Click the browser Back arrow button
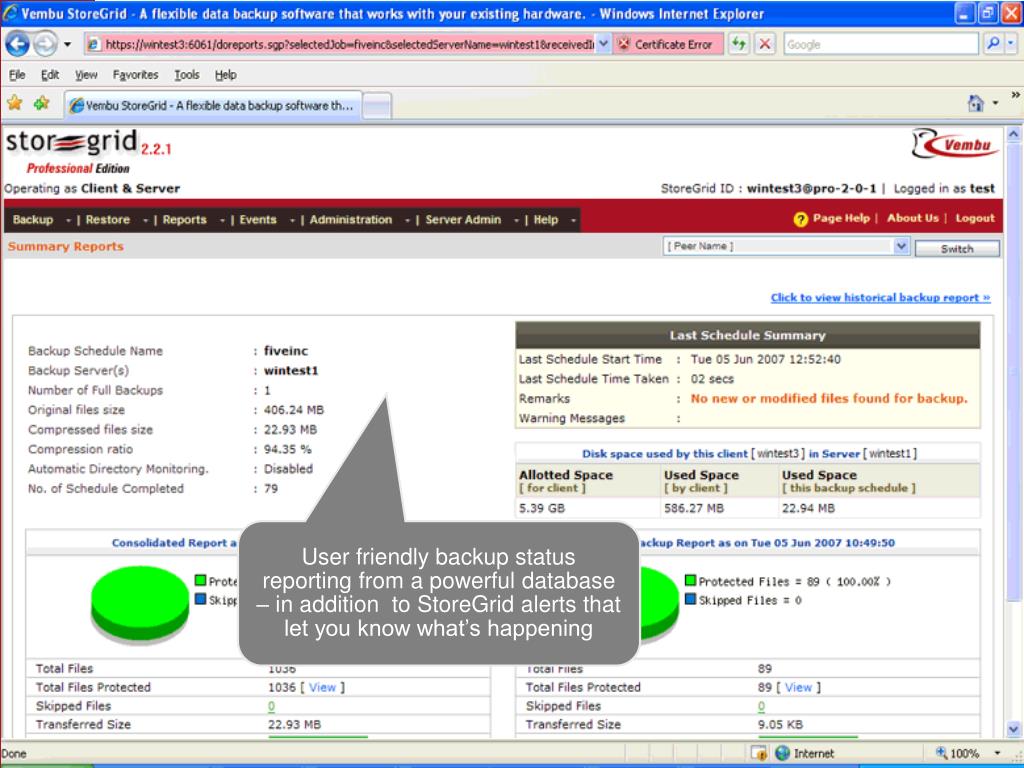This screenshot has width=1024, height=768. [18, 44]
